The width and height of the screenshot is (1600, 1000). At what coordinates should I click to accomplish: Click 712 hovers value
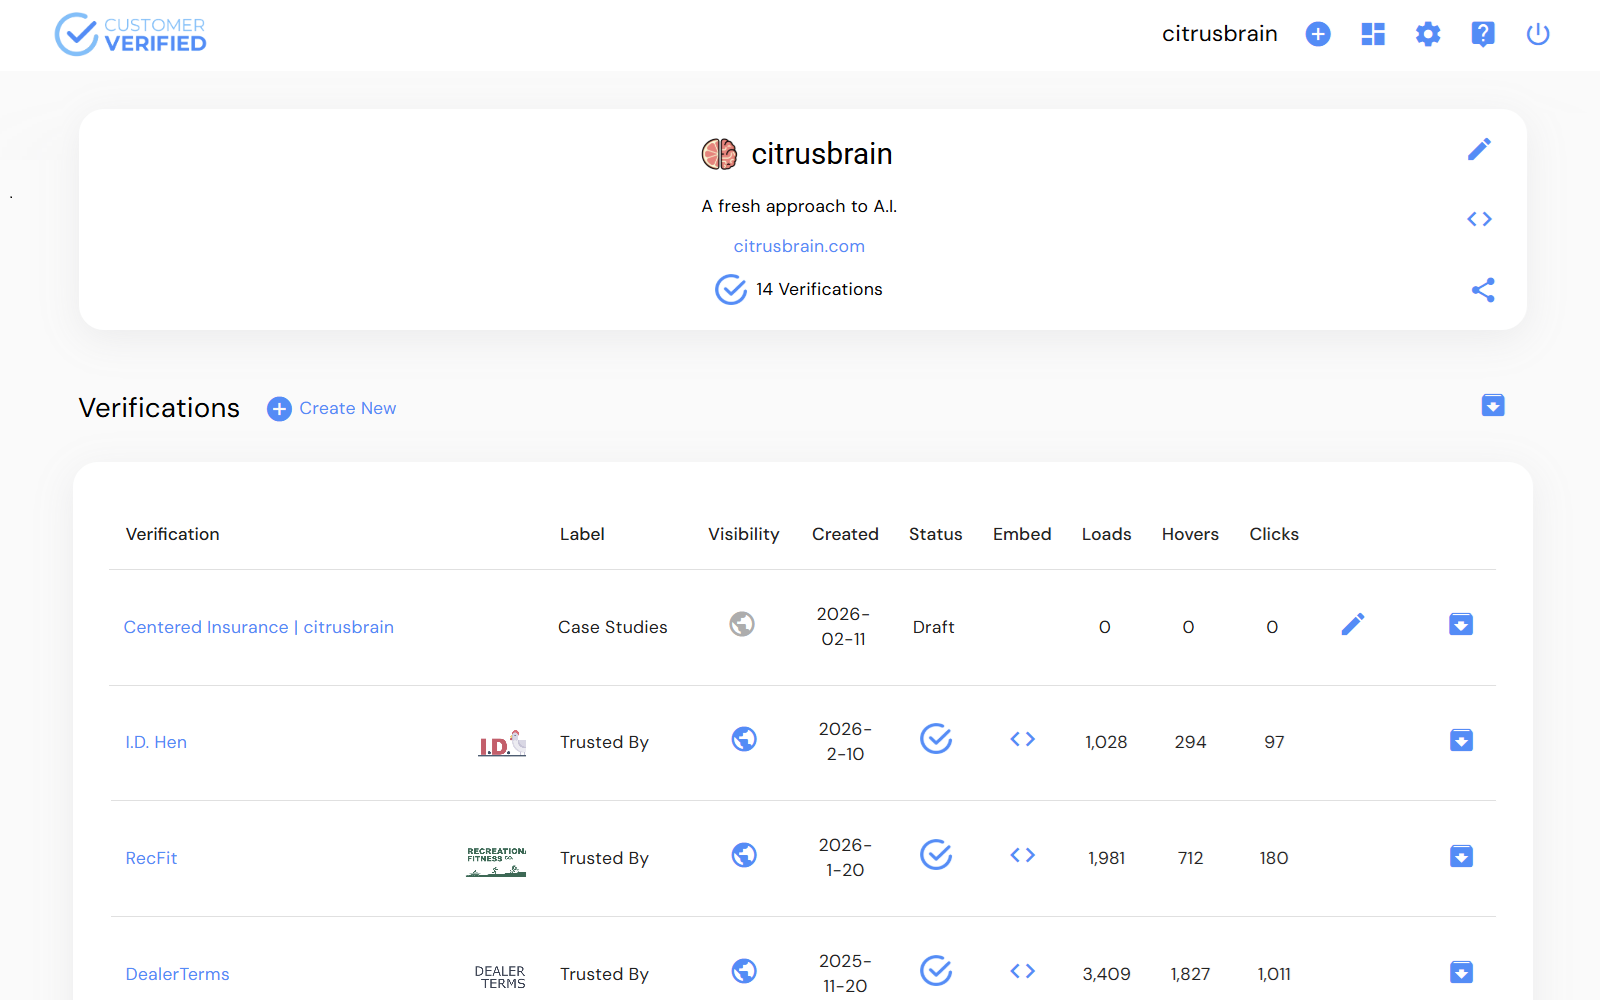click(1190, 858)
